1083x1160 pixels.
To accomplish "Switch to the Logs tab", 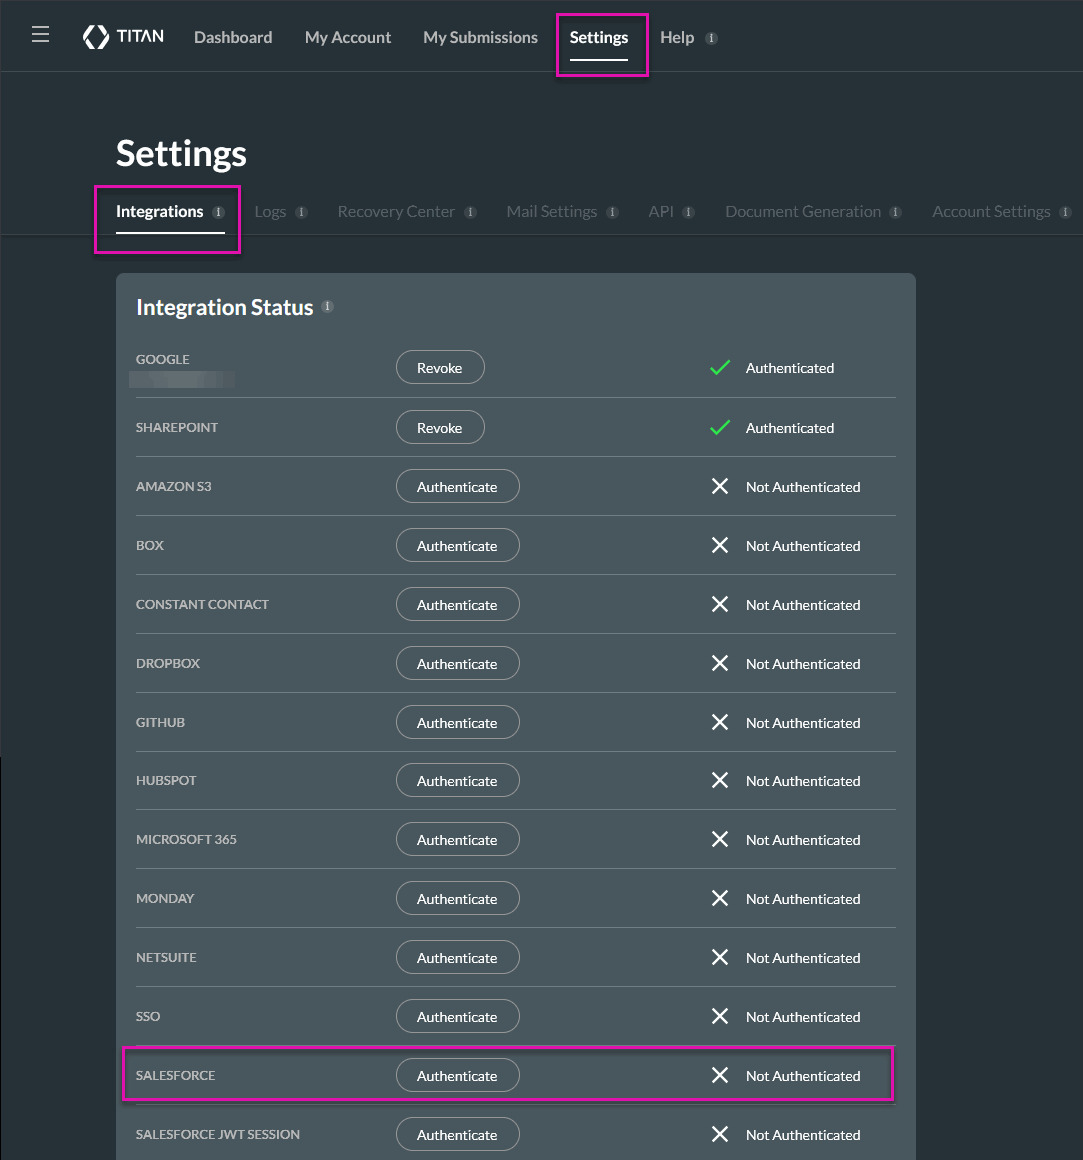I will 270,212.
